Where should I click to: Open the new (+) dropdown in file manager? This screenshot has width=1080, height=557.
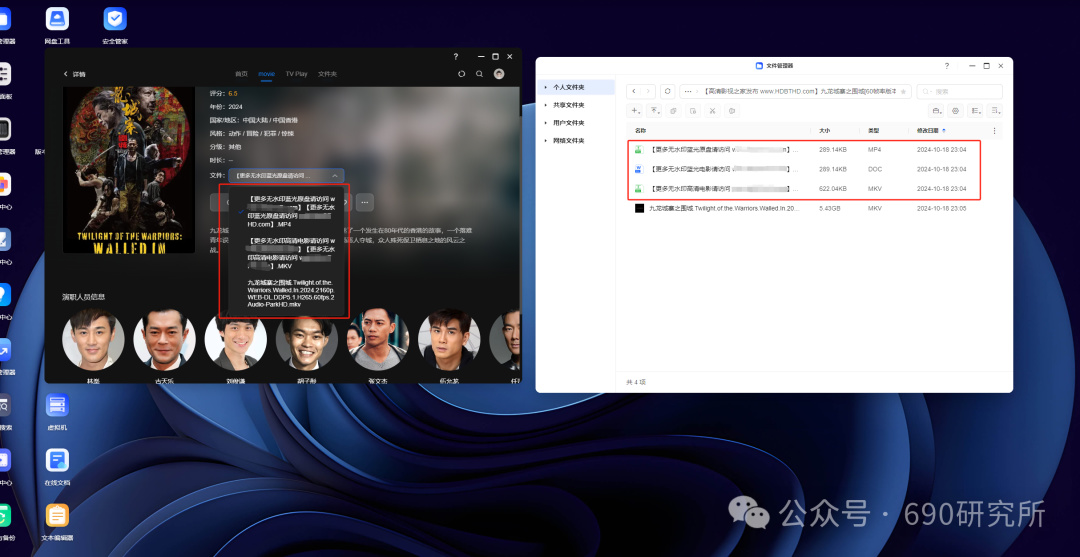pyautogui.click(x=634, y=111)
